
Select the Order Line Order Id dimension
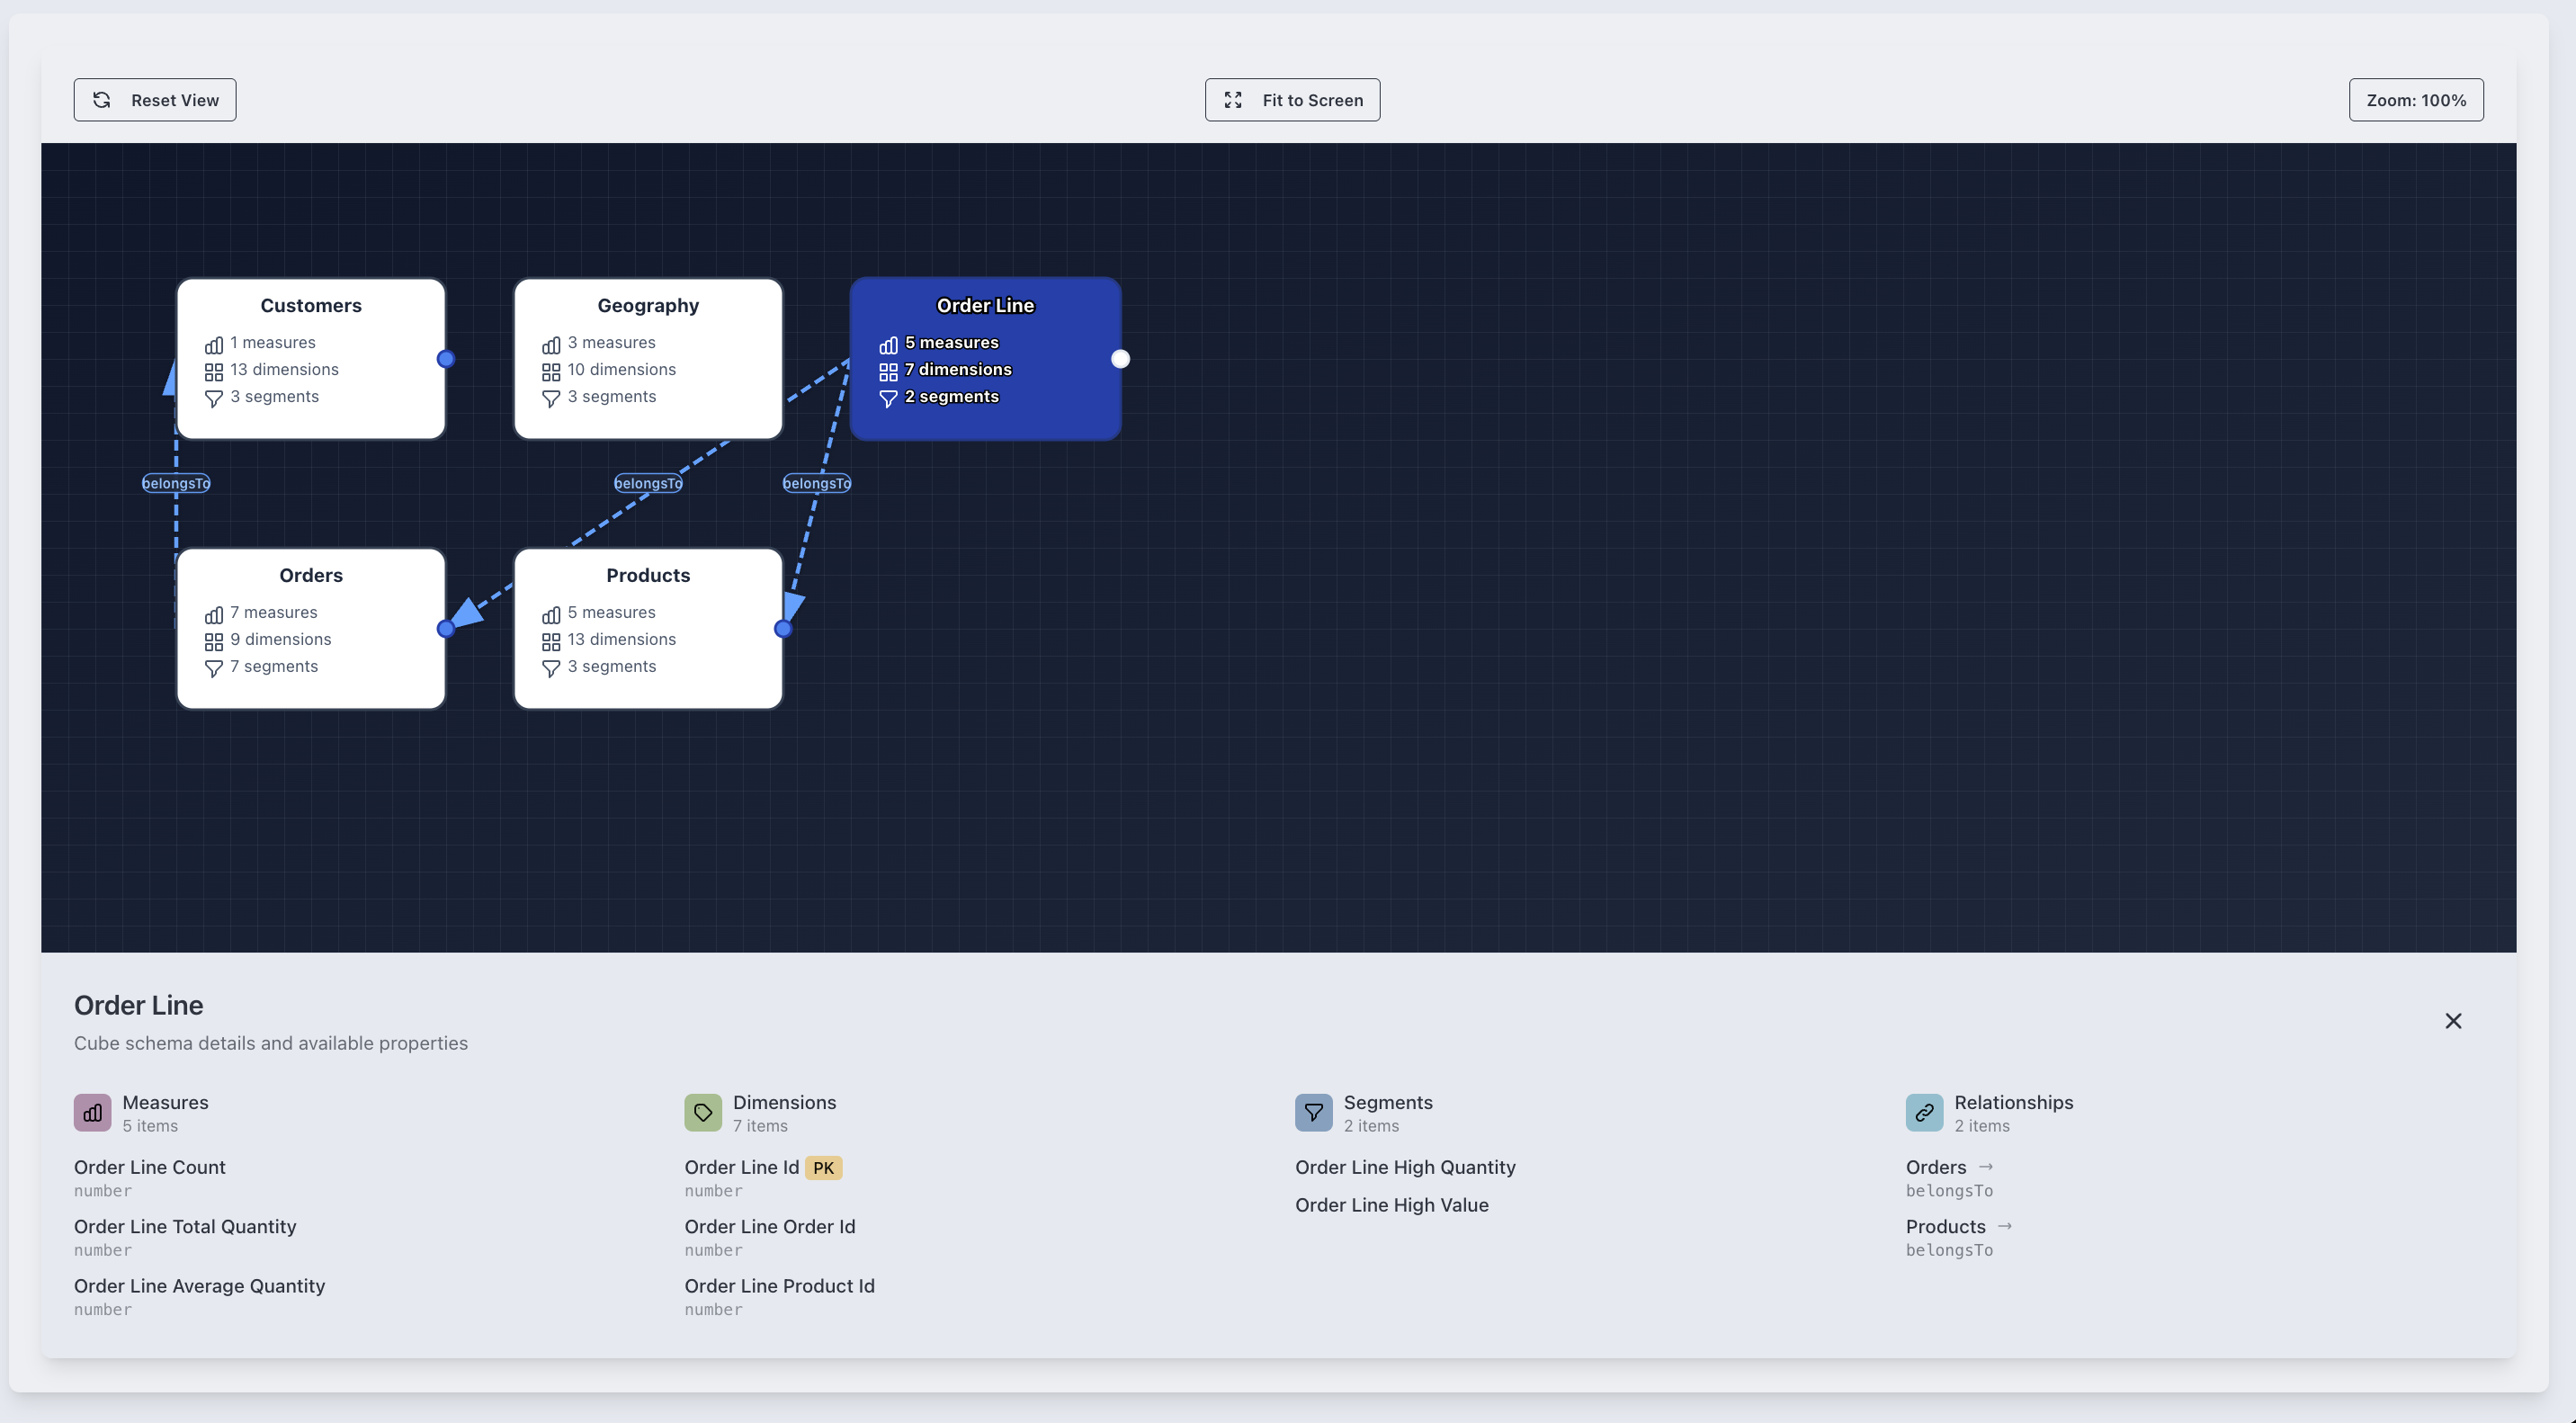[770, 1226]
